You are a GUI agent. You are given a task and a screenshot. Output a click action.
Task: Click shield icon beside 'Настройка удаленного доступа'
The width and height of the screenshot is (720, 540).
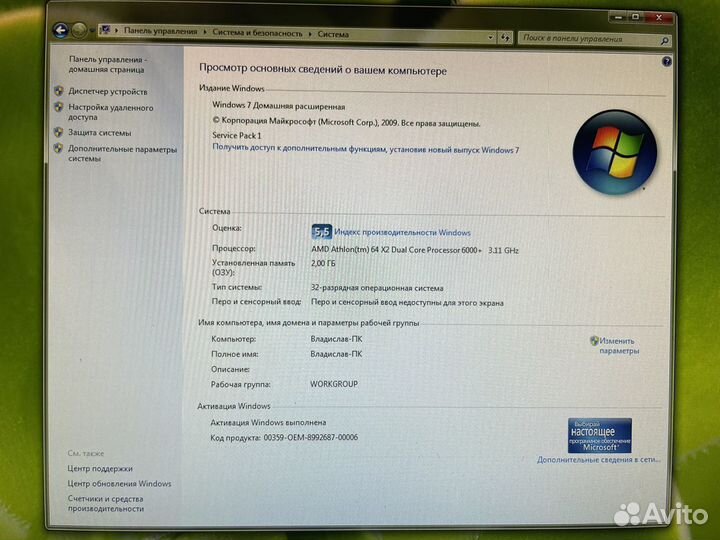coord(59,107)
